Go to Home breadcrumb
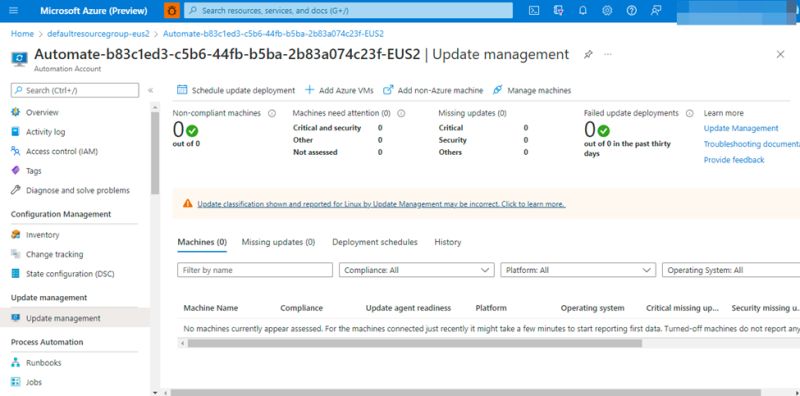This screenshot has height=396, width=800. 22,34
